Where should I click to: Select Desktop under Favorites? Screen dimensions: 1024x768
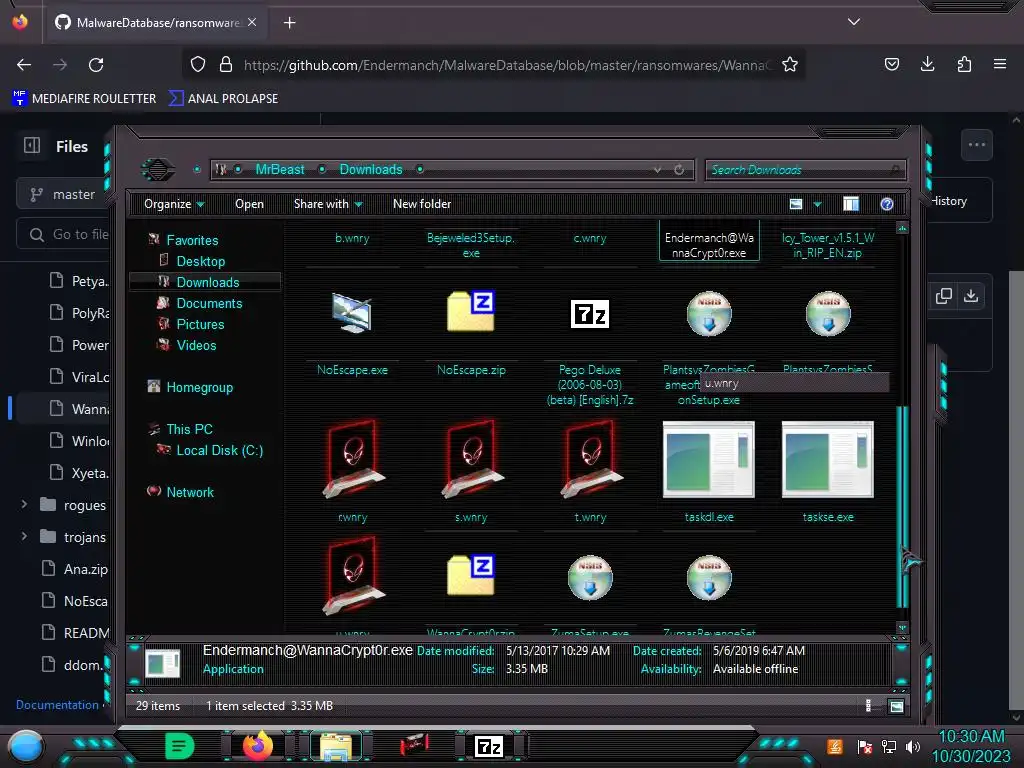coord(200,261)
